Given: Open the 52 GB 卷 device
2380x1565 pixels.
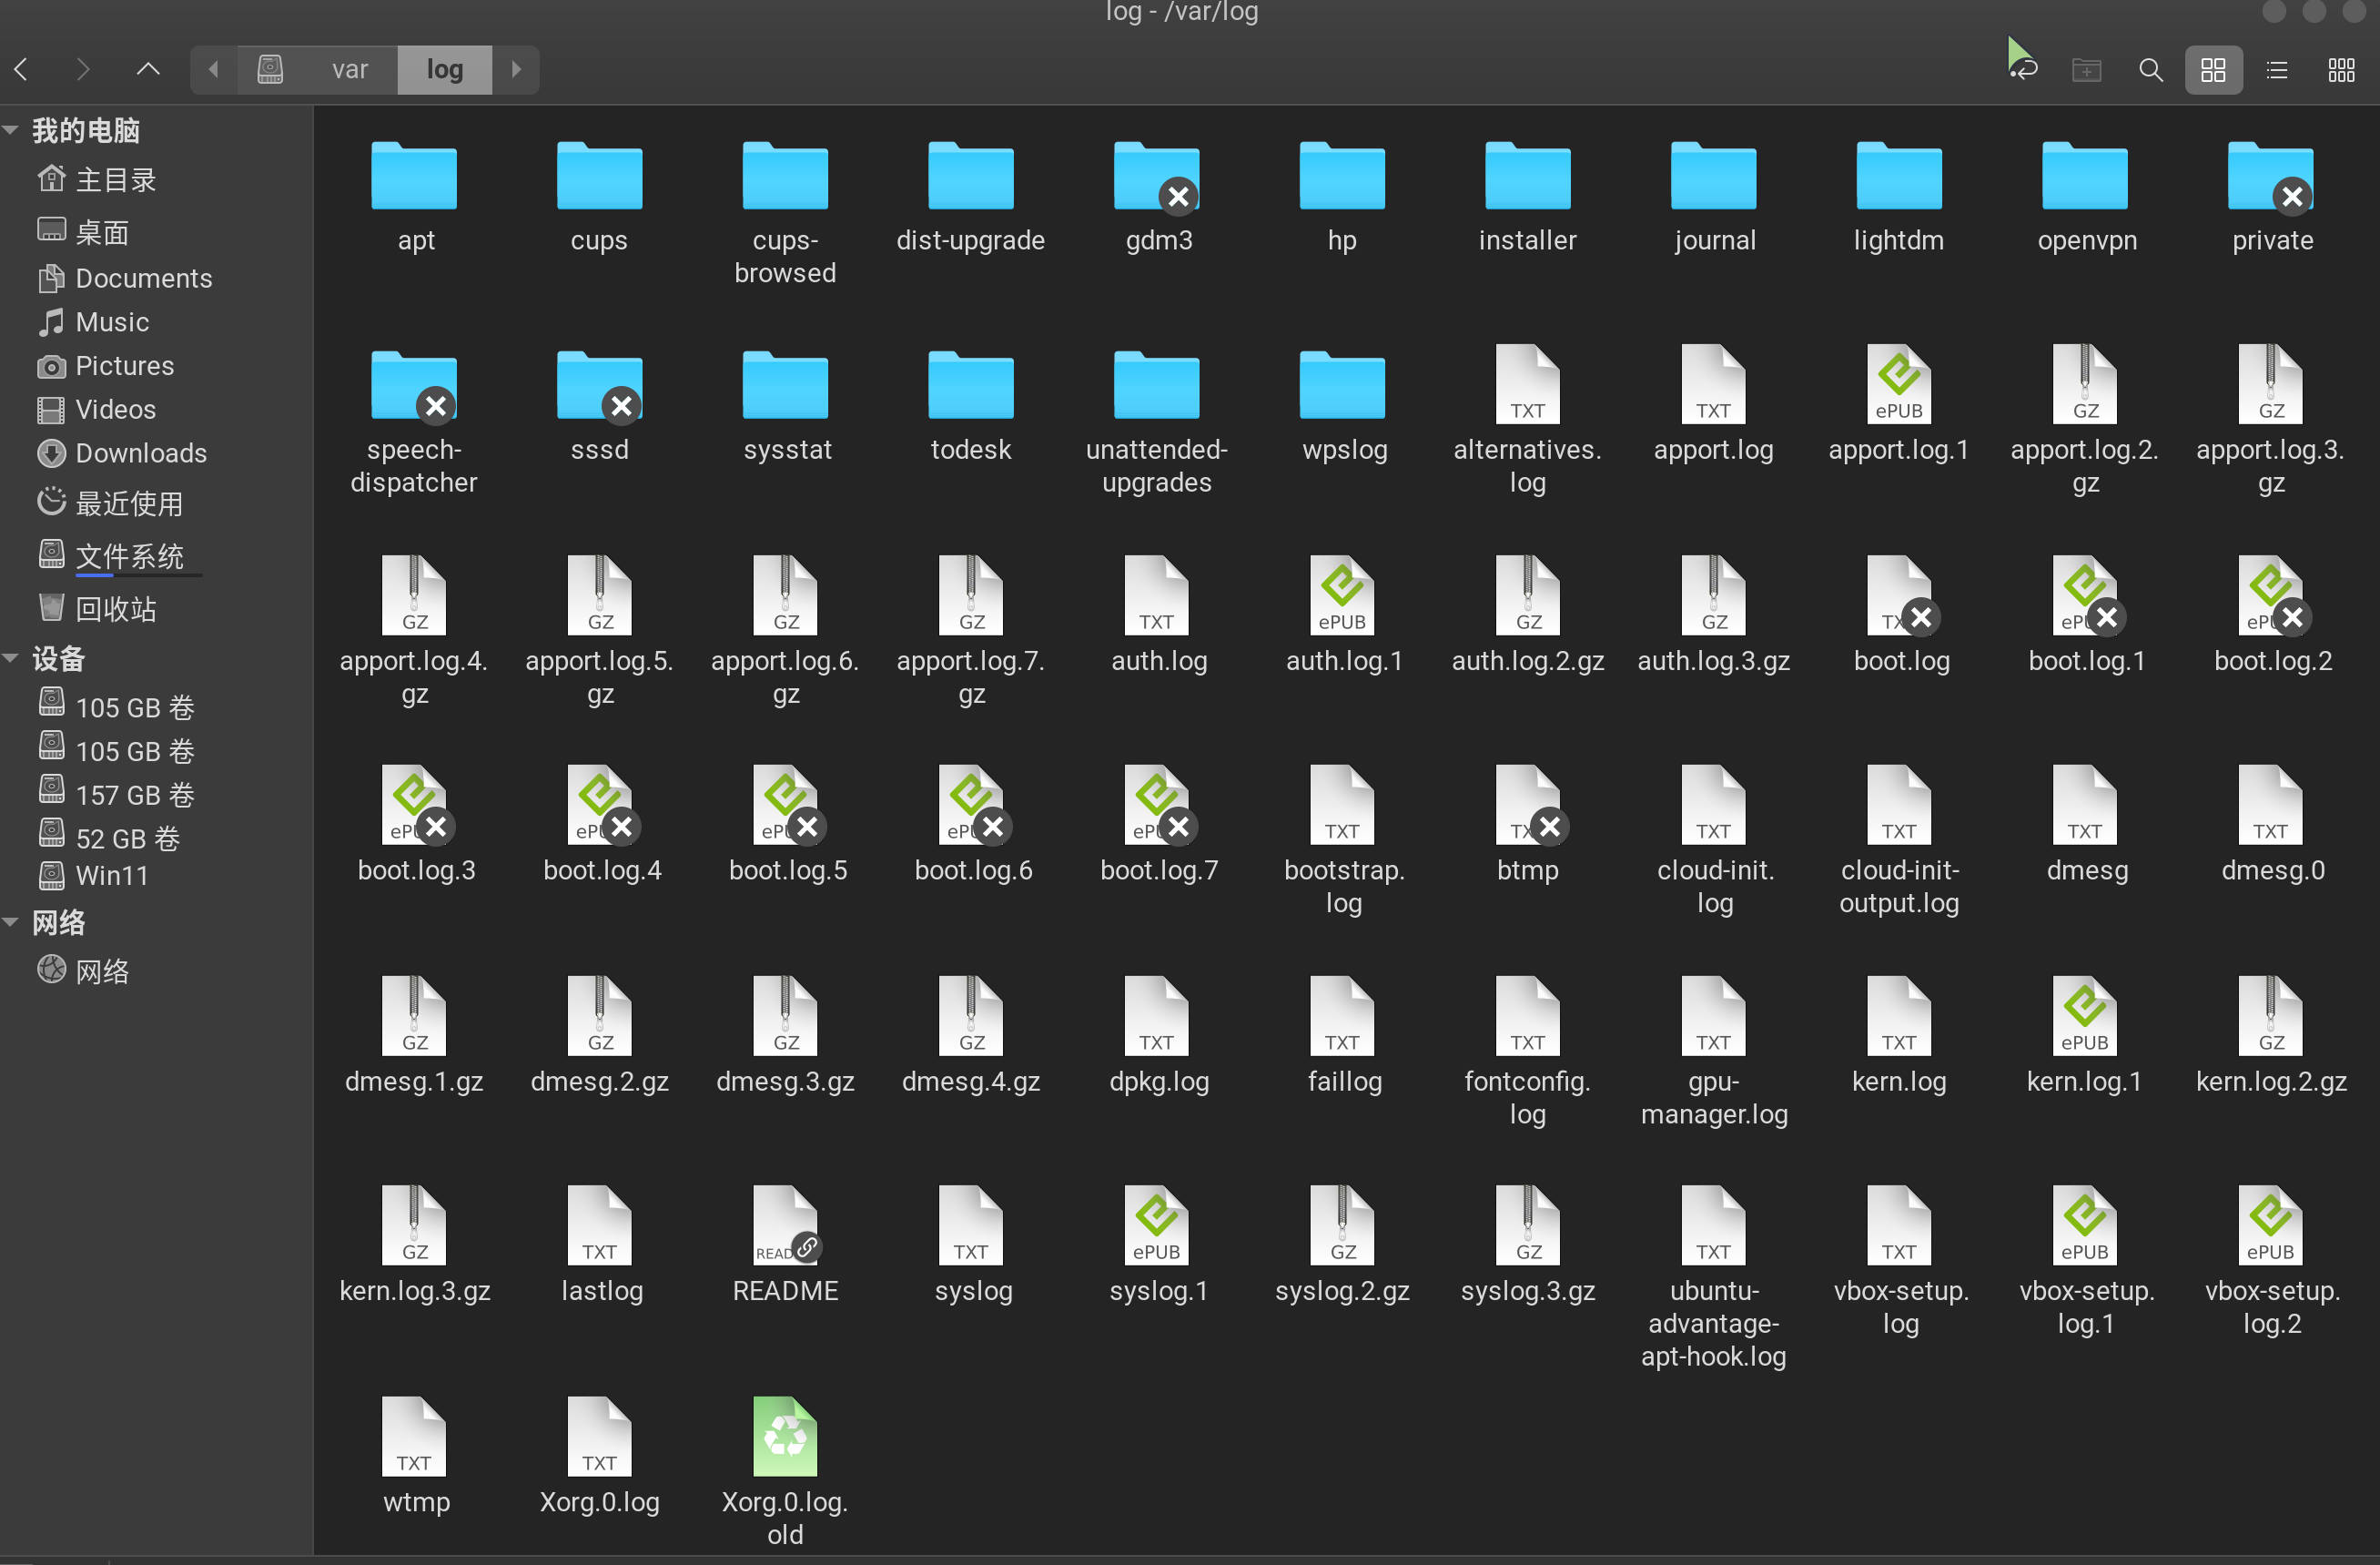Looking at the screenshot, I should pos(110,838).
